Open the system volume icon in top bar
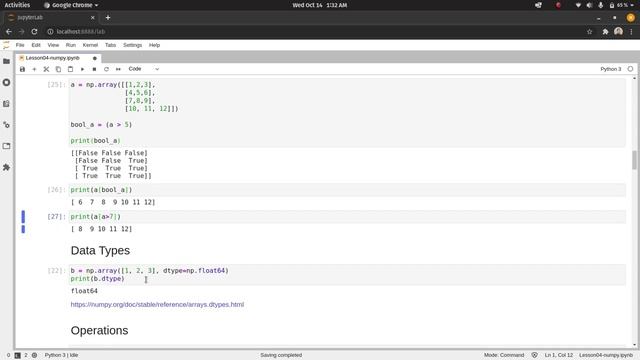This screenshot has width=640, height=360. (589, 5)
